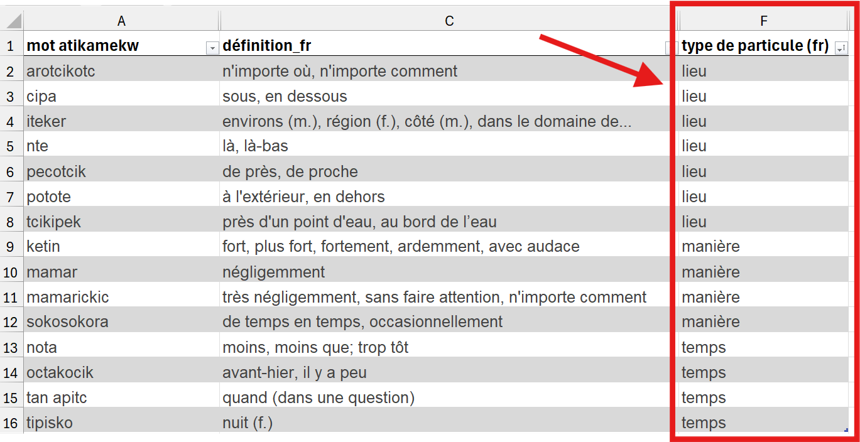The height and width of the screenshot is (442, 860).
Task: Select column C header
Action: 449,21
